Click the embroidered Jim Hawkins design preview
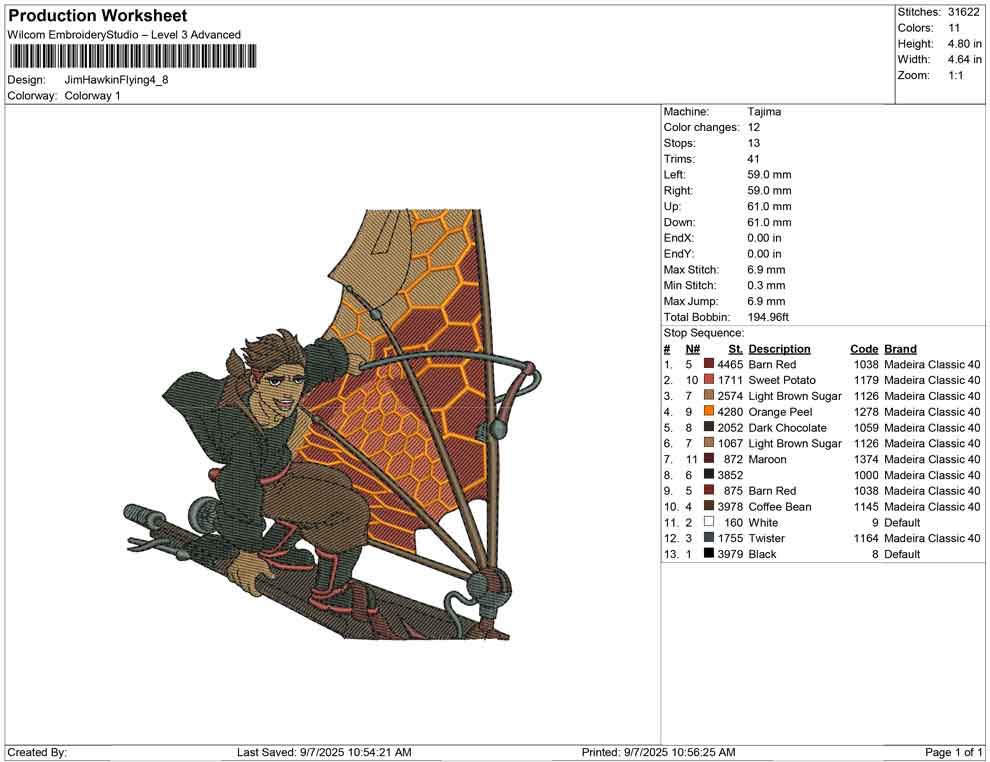The image size is (990, 762). (333, 424)
